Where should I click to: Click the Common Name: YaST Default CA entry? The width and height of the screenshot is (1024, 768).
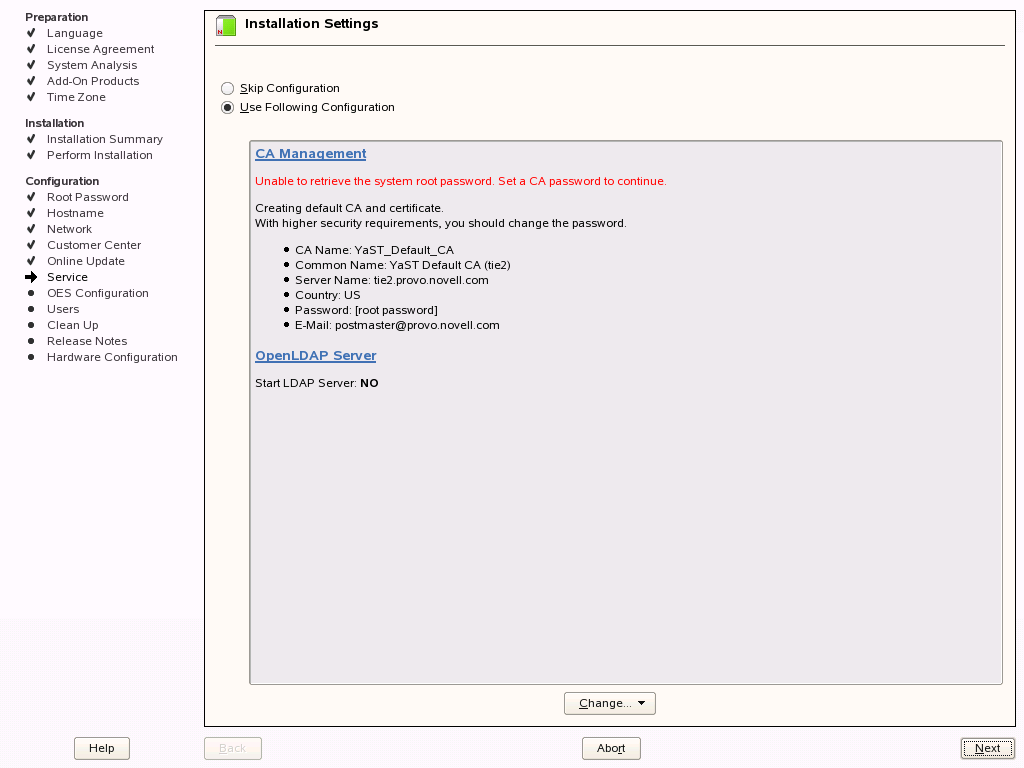[x=403, y=265]
